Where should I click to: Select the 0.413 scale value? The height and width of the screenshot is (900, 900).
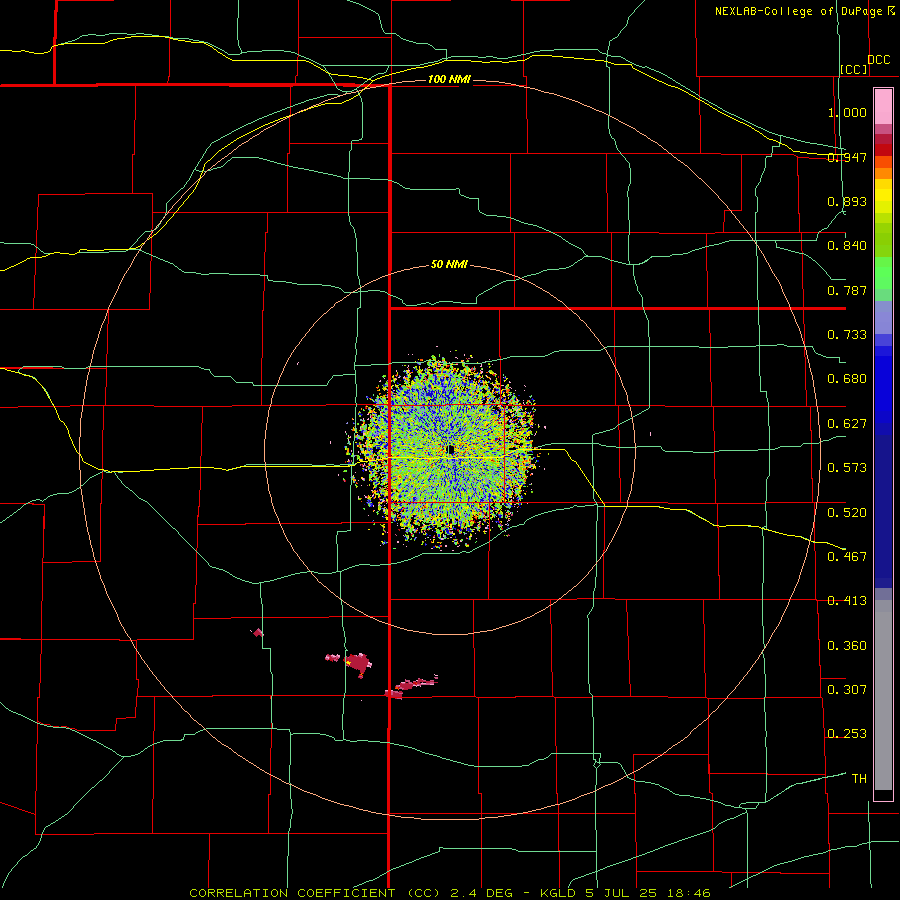pos(847,601)
